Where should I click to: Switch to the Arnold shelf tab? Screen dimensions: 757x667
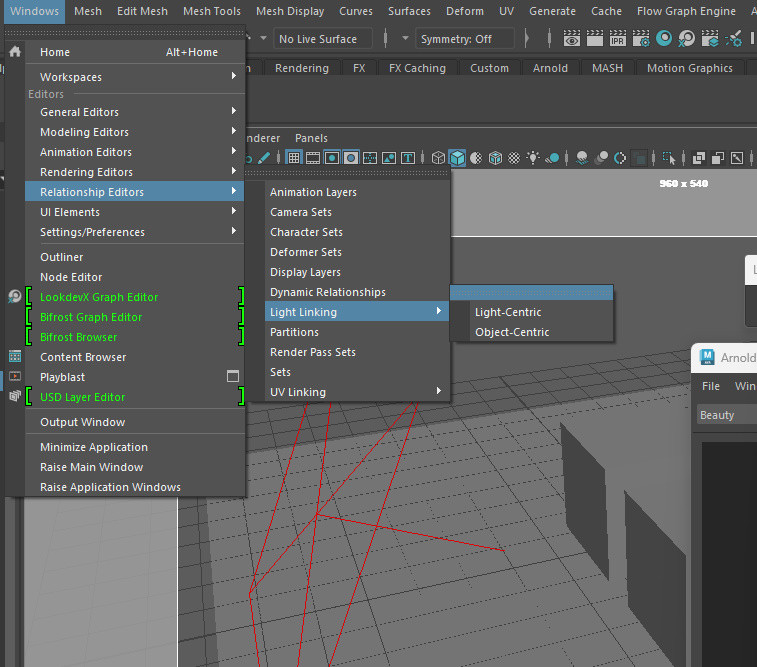tap(550, 68)
